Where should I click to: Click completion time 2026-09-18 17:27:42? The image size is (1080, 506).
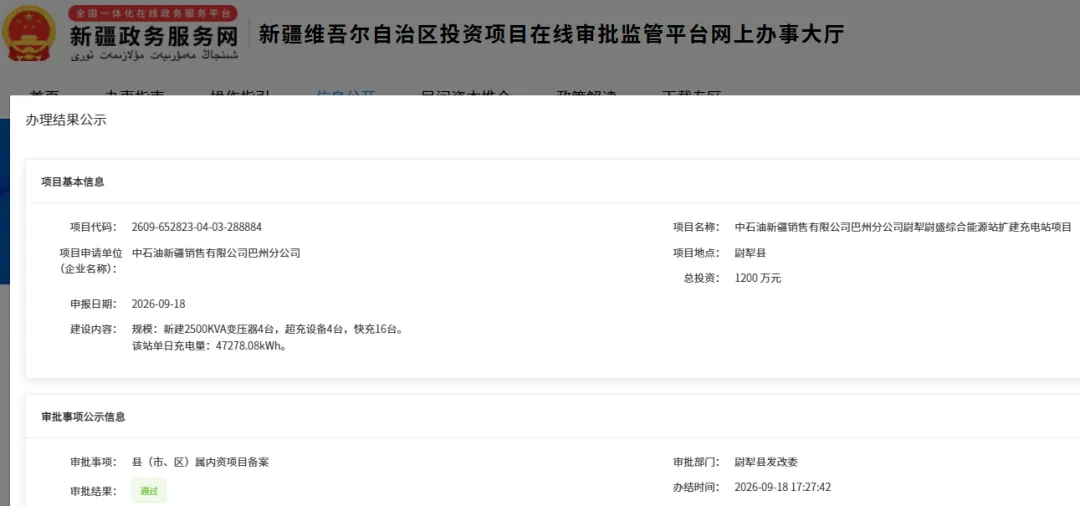[x=783, y=487]
